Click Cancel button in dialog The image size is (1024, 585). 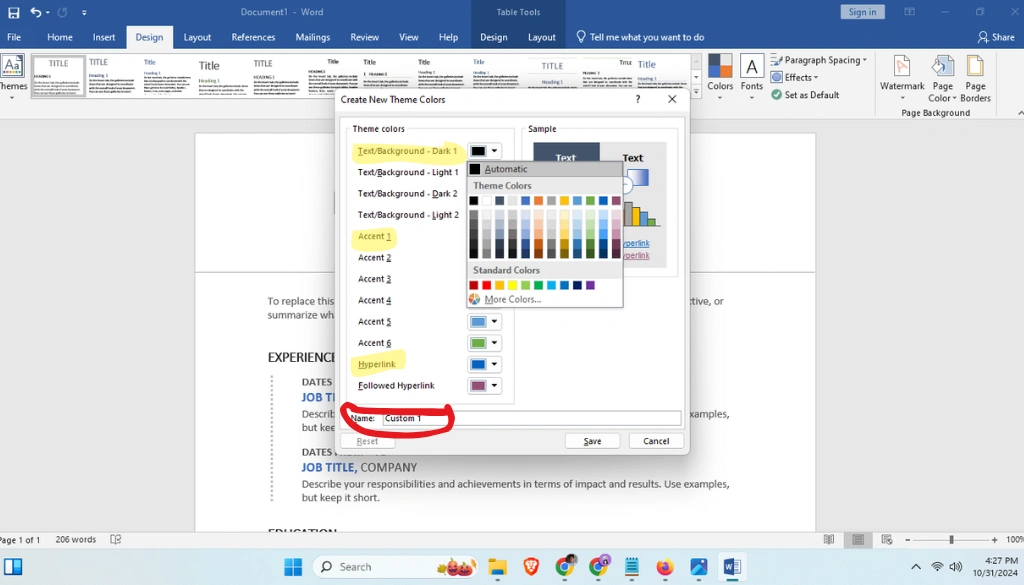pyautogui.click(x=656, y=441)
